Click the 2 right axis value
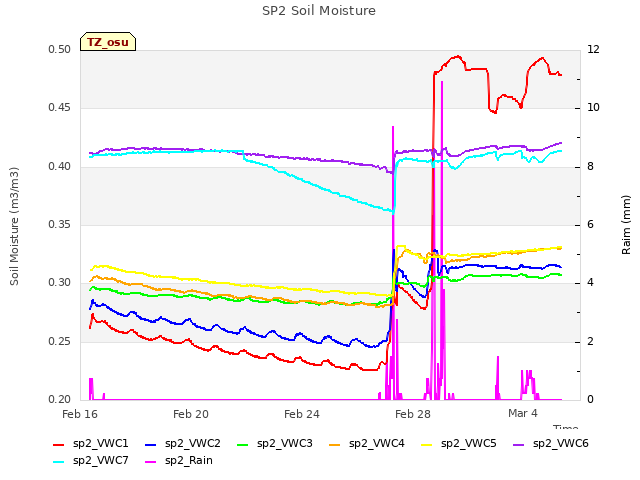Viewport: 640px width, 480px height. tap(591, 342)
